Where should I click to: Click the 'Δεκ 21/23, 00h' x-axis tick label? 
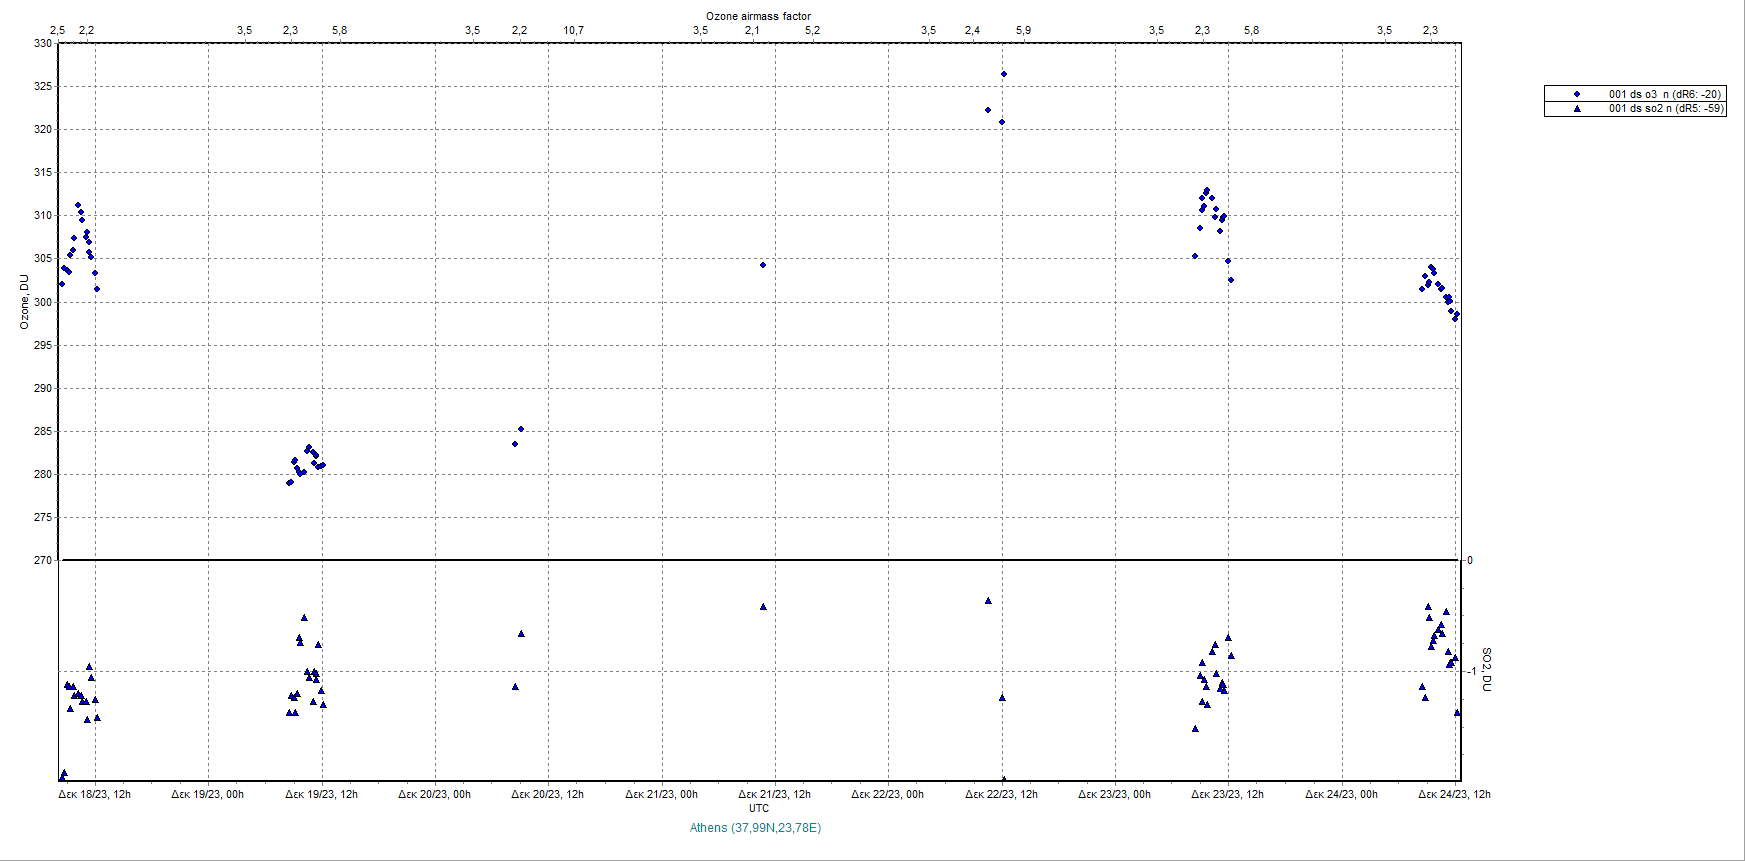(x=661, y=794)
